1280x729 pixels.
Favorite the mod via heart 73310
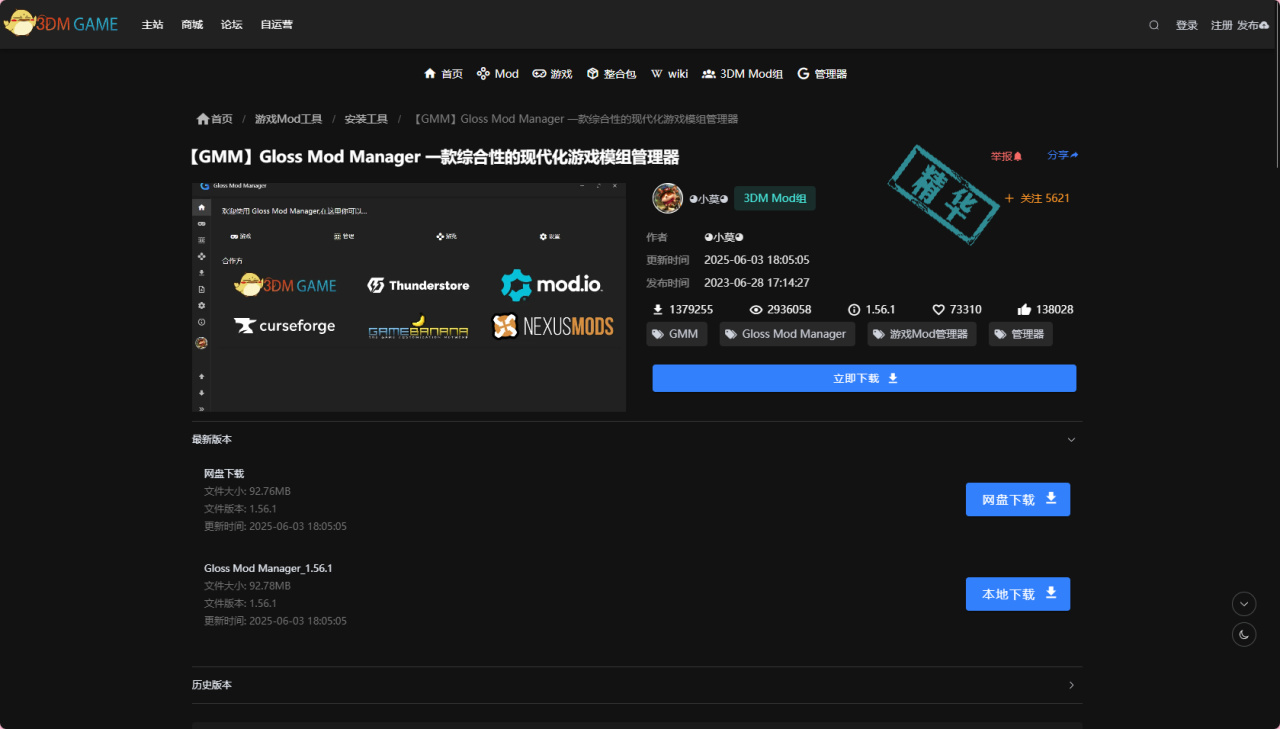[956, 310]
